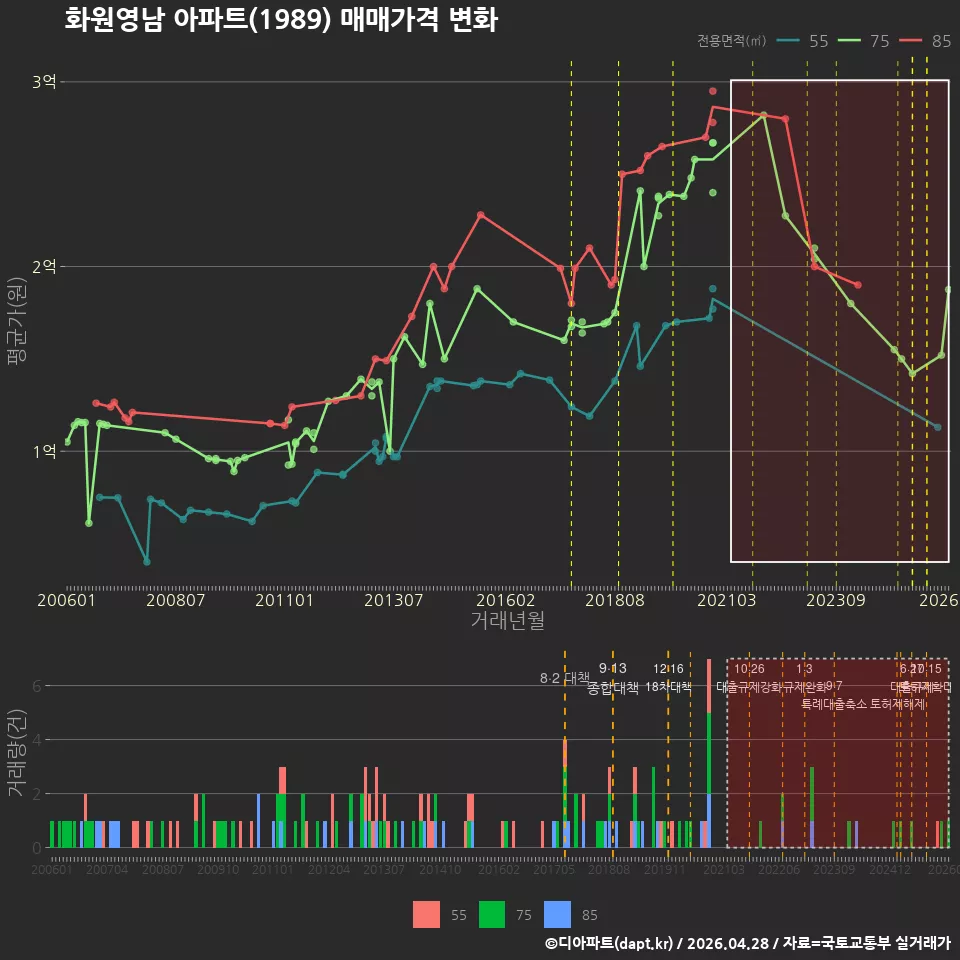This screenshot has height=960, width=960.
Task: Click the 6 gridline label on the volume chart
Action: point(37,686)
